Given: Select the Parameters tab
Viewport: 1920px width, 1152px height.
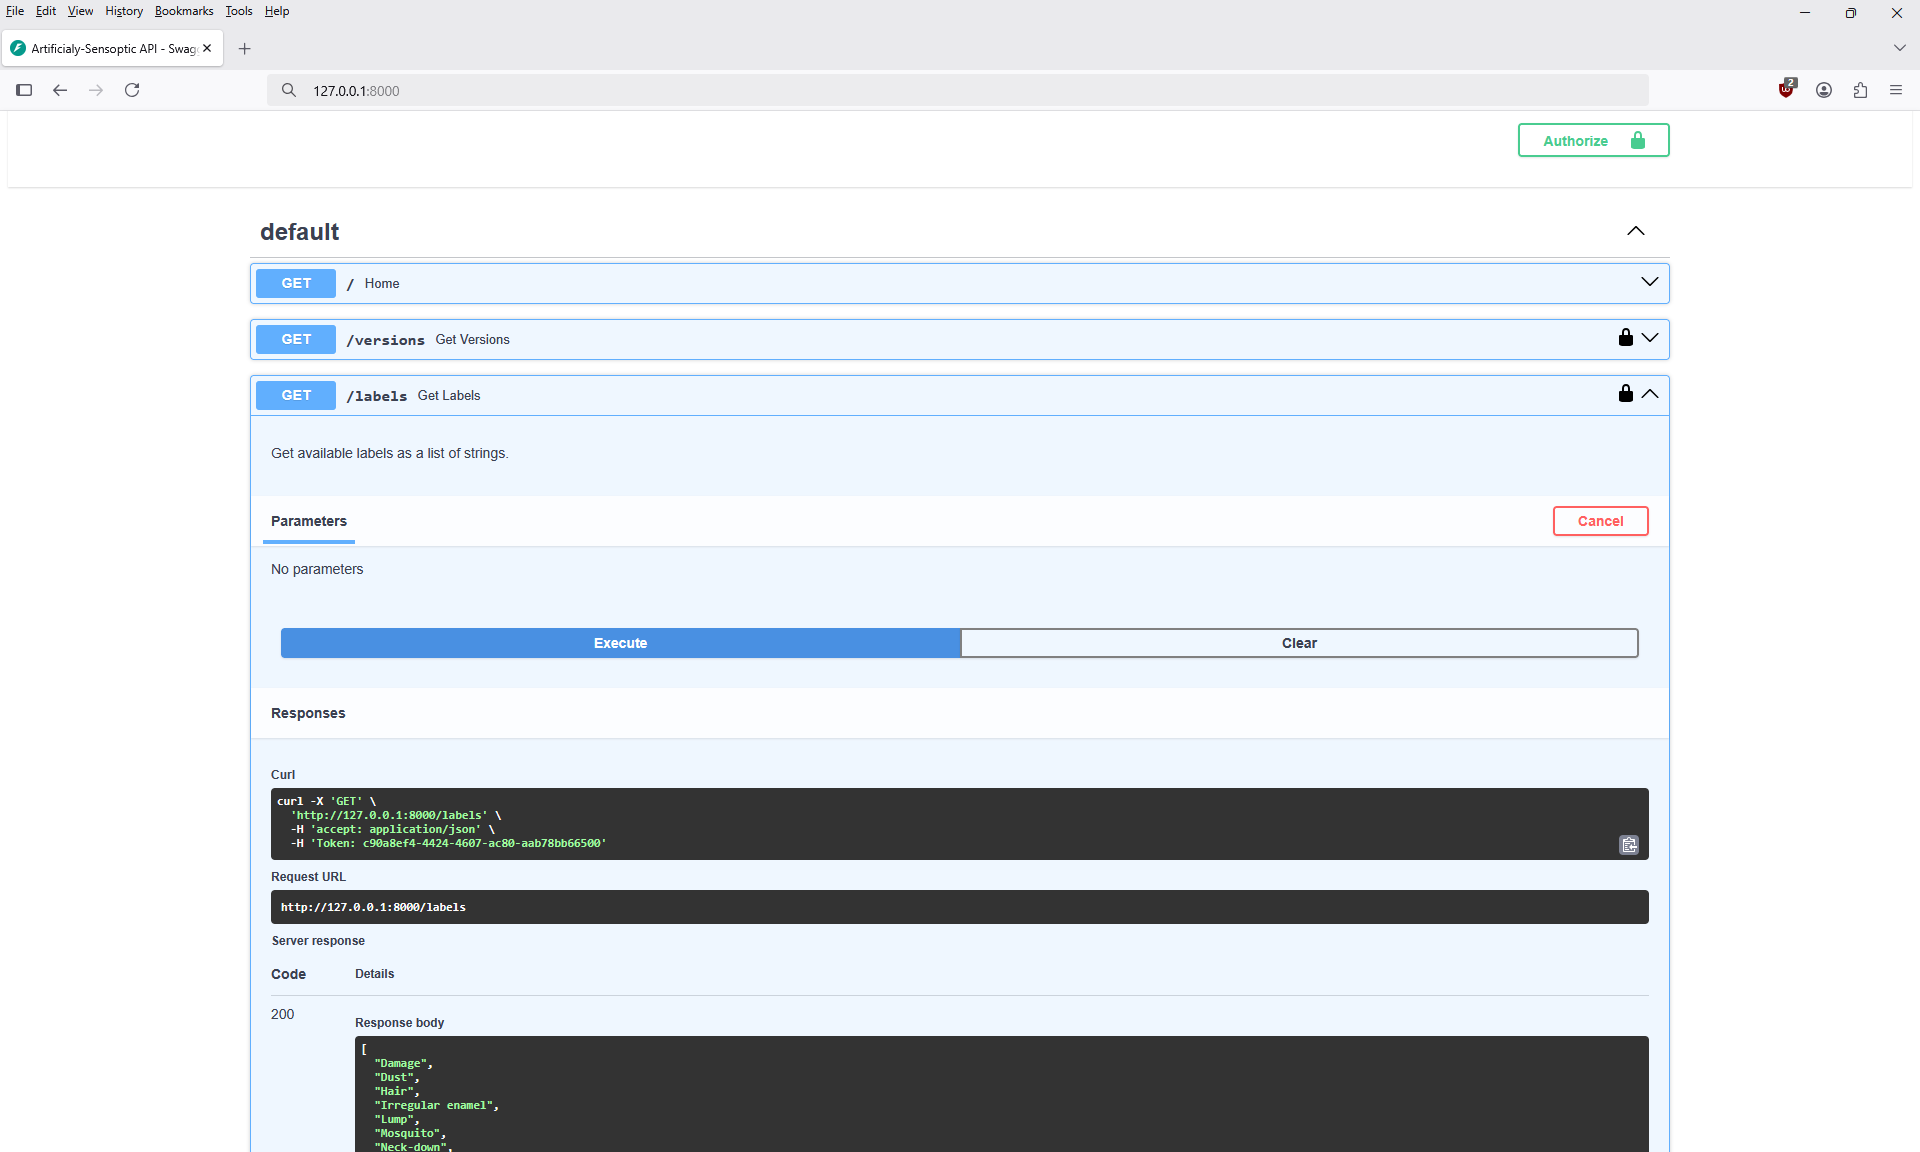Looking at the screenshot, I should [x=308, y=521].
